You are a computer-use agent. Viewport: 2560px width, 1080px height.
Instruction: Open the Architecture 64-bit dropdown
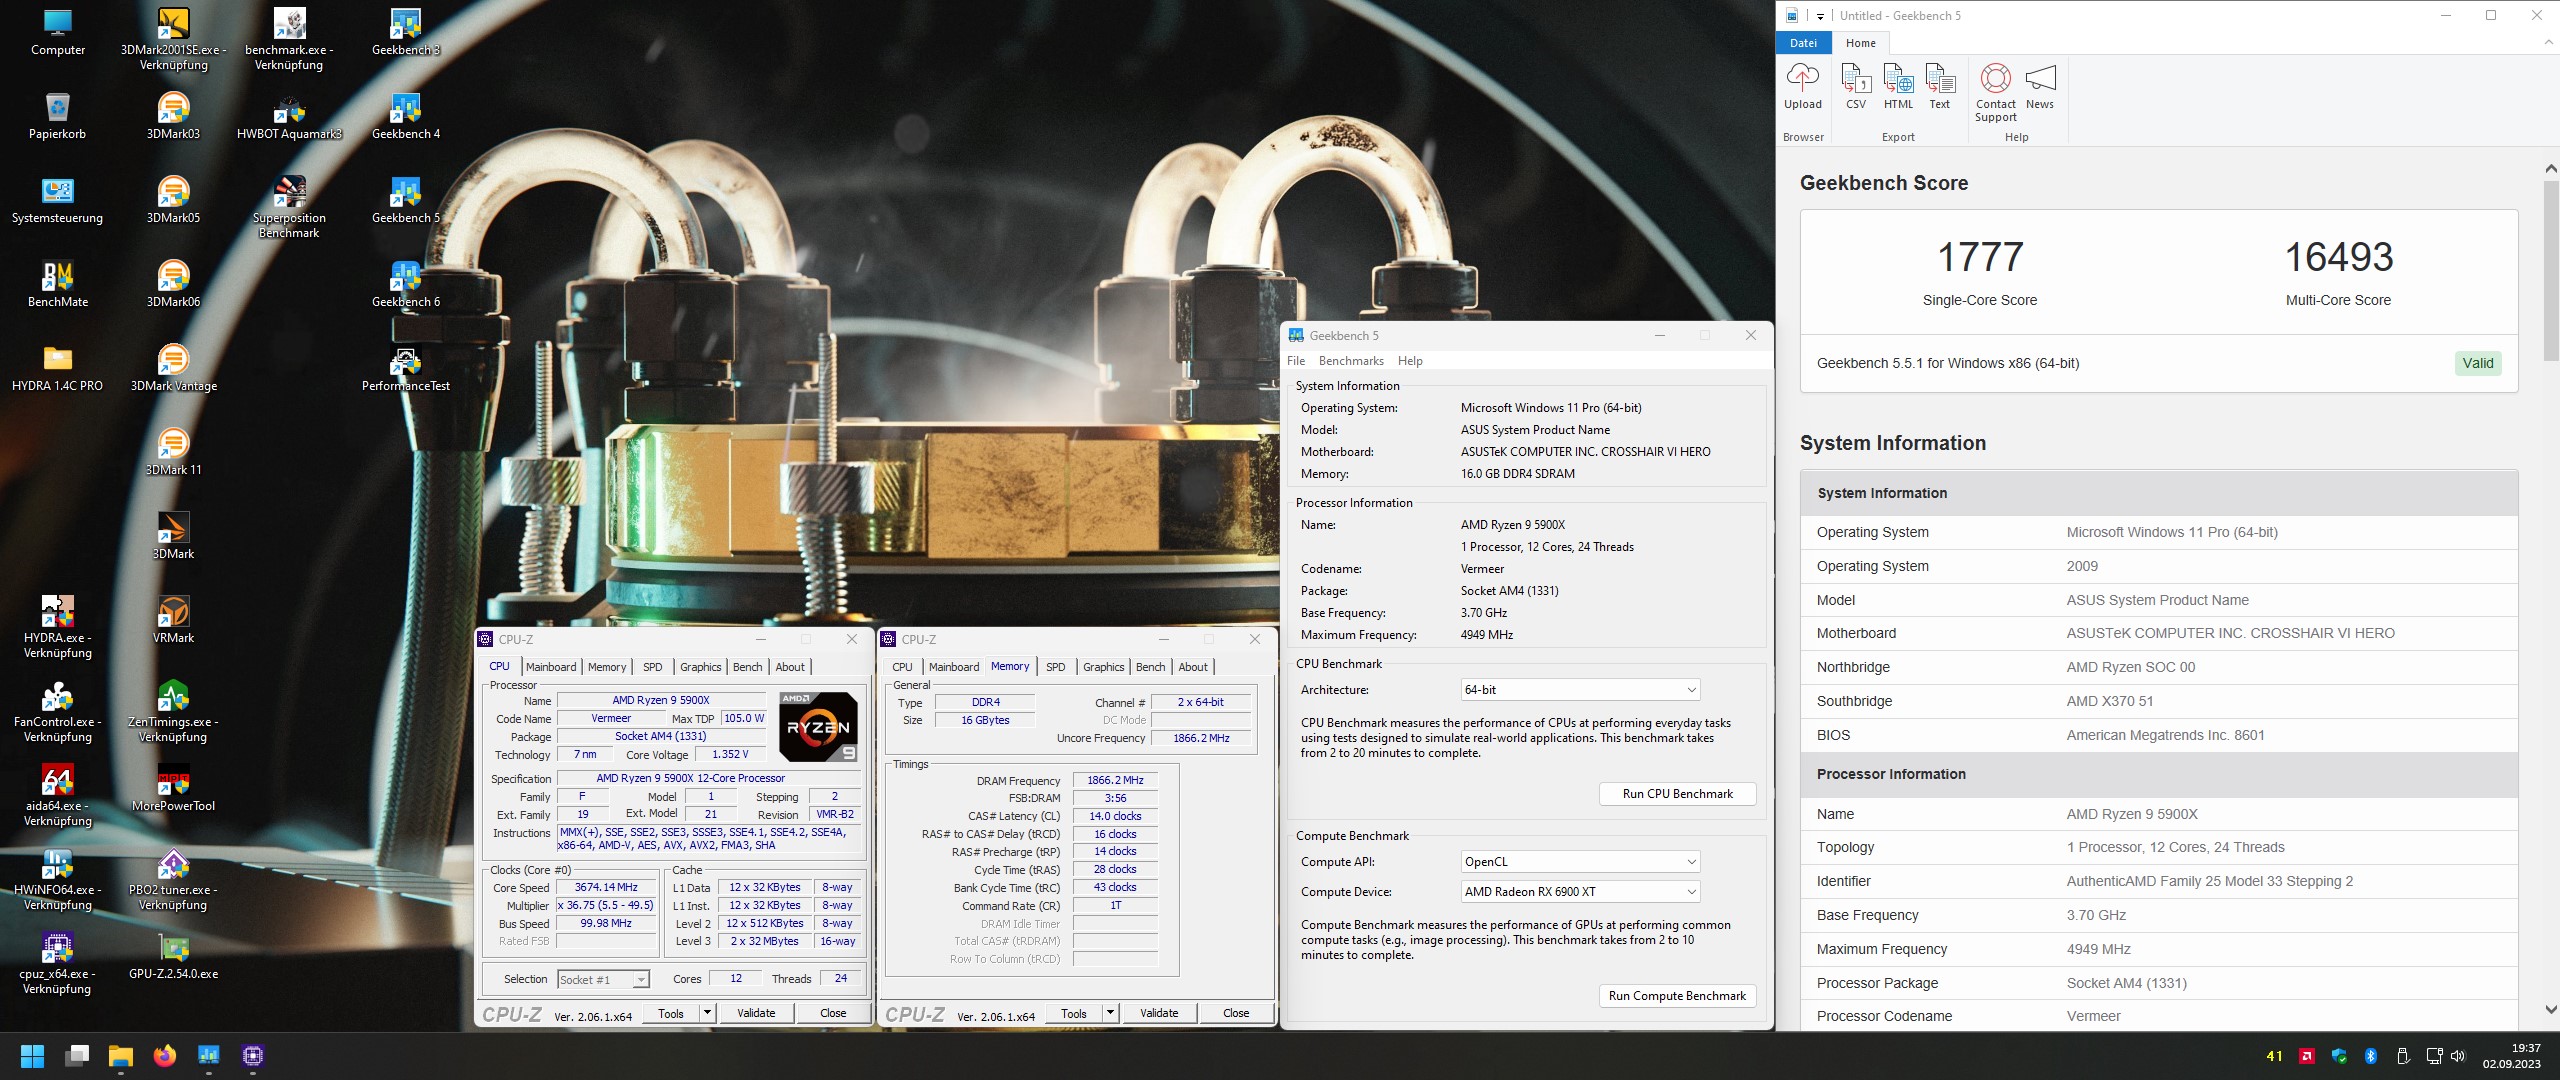1580,690
